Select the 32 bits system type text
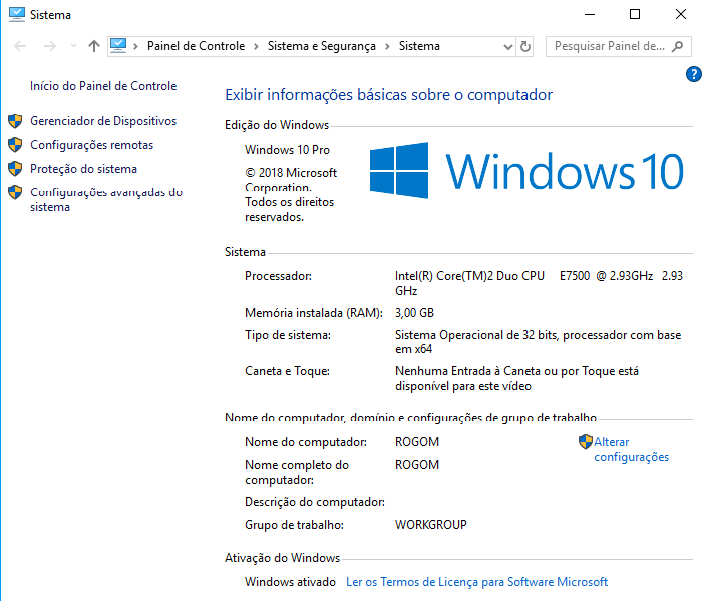 (x=538, y=342)
